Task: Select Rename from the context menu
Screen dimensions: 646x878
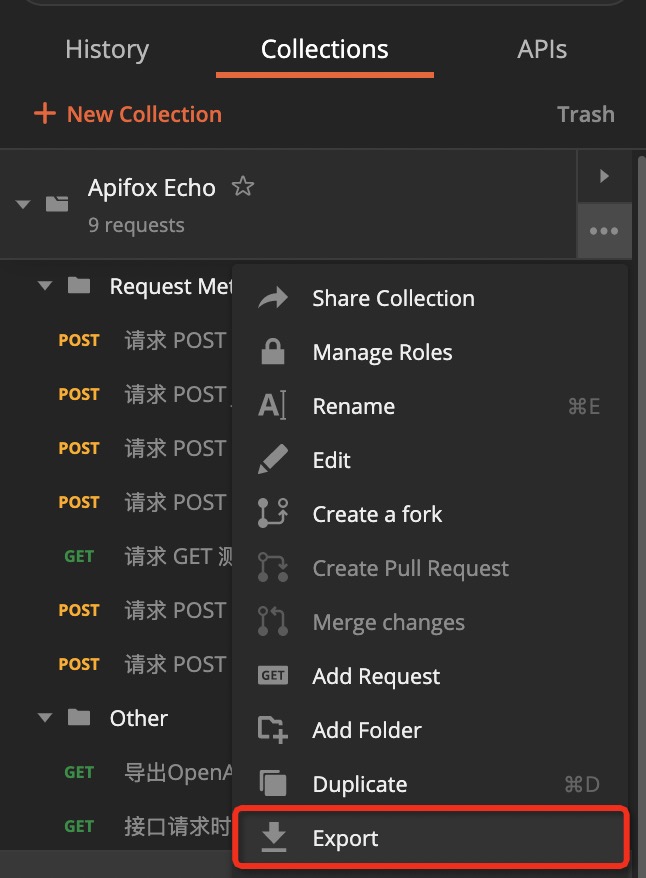Action: 353,406
